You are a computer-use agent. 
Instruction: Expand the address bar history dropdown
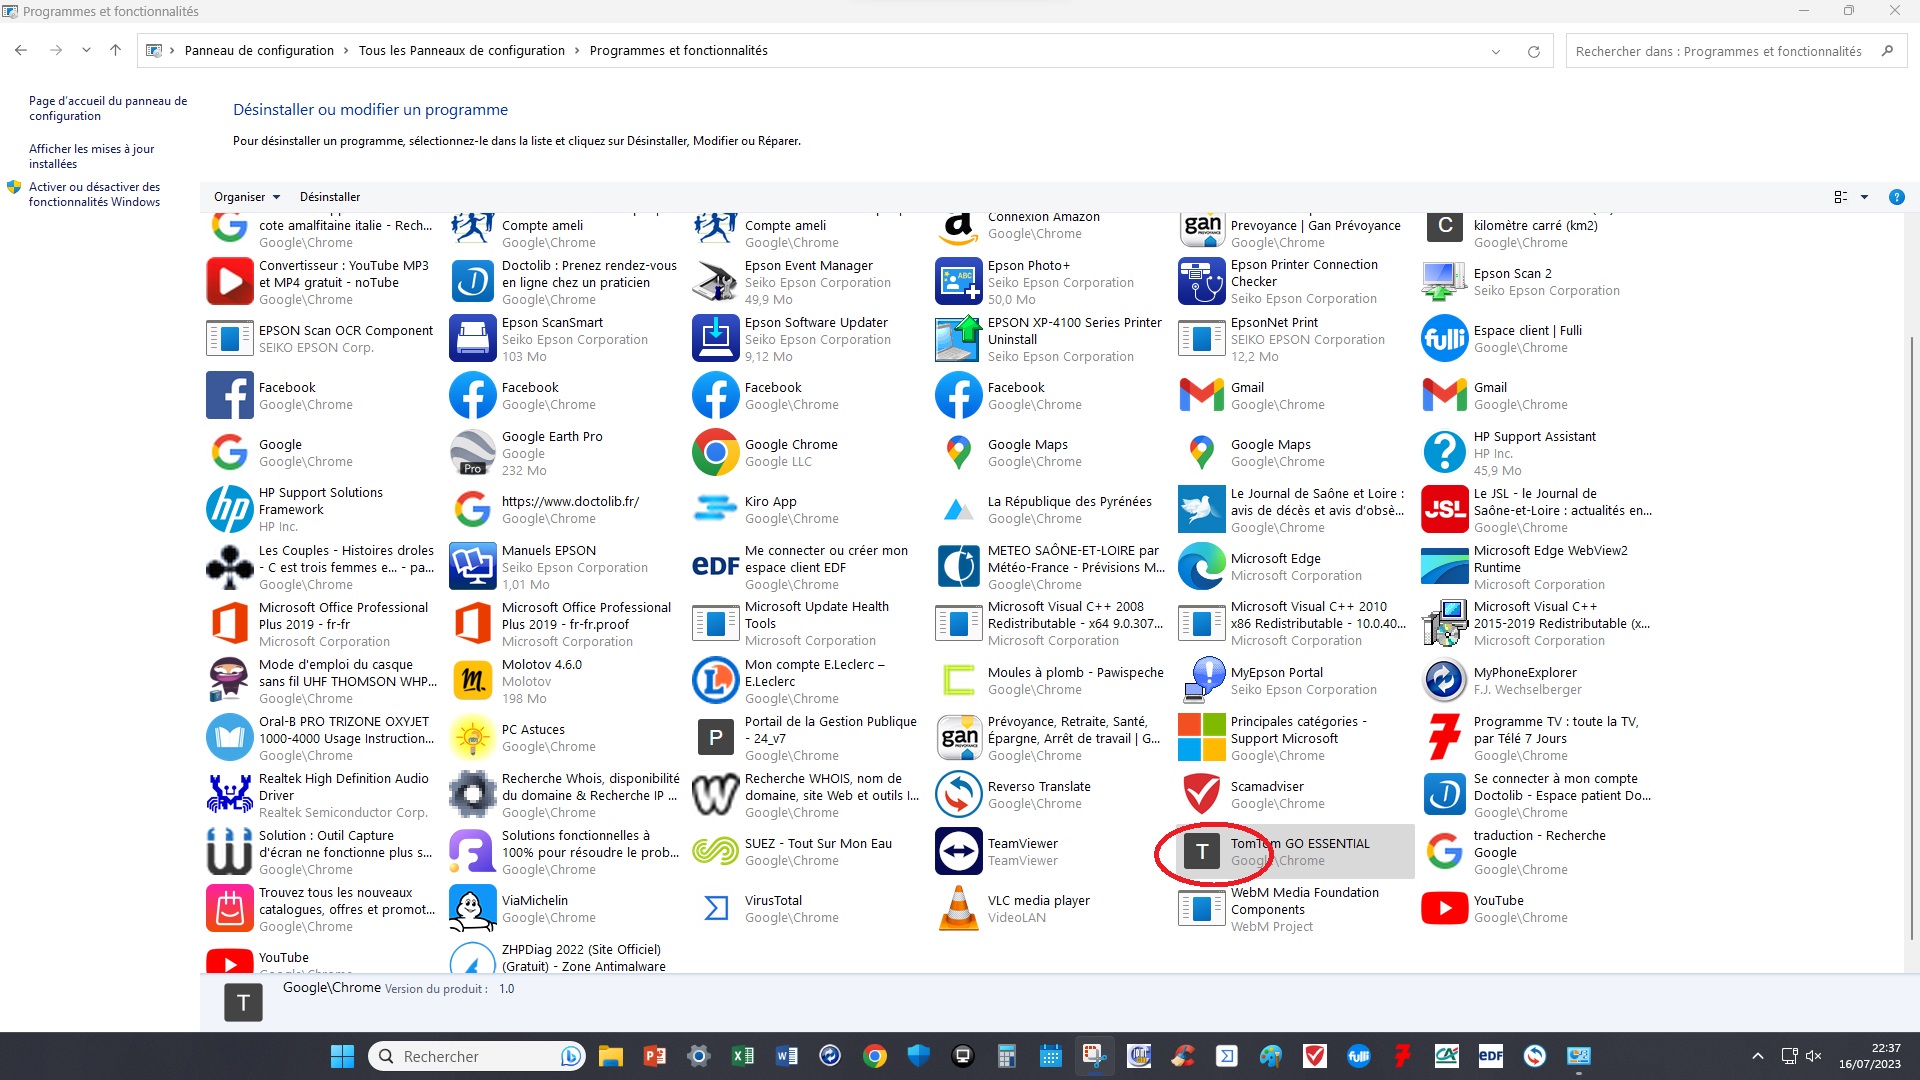pos(1496,51)
